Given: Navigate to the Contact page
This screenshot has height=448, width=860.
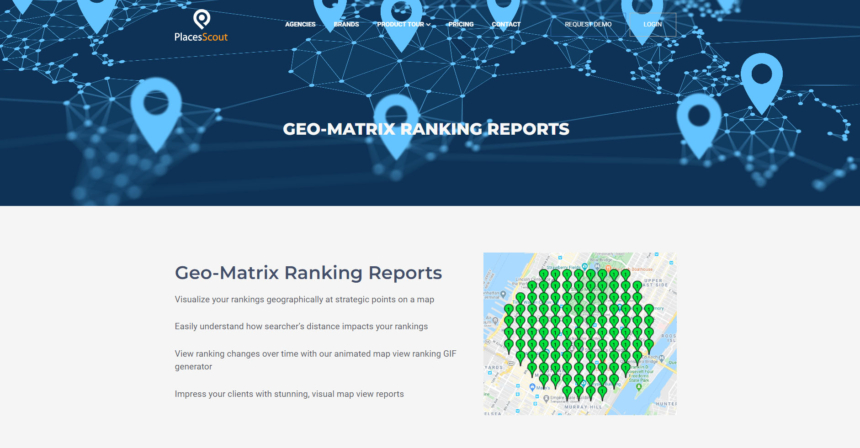Looking at the screenshot, I should [506, 24].
